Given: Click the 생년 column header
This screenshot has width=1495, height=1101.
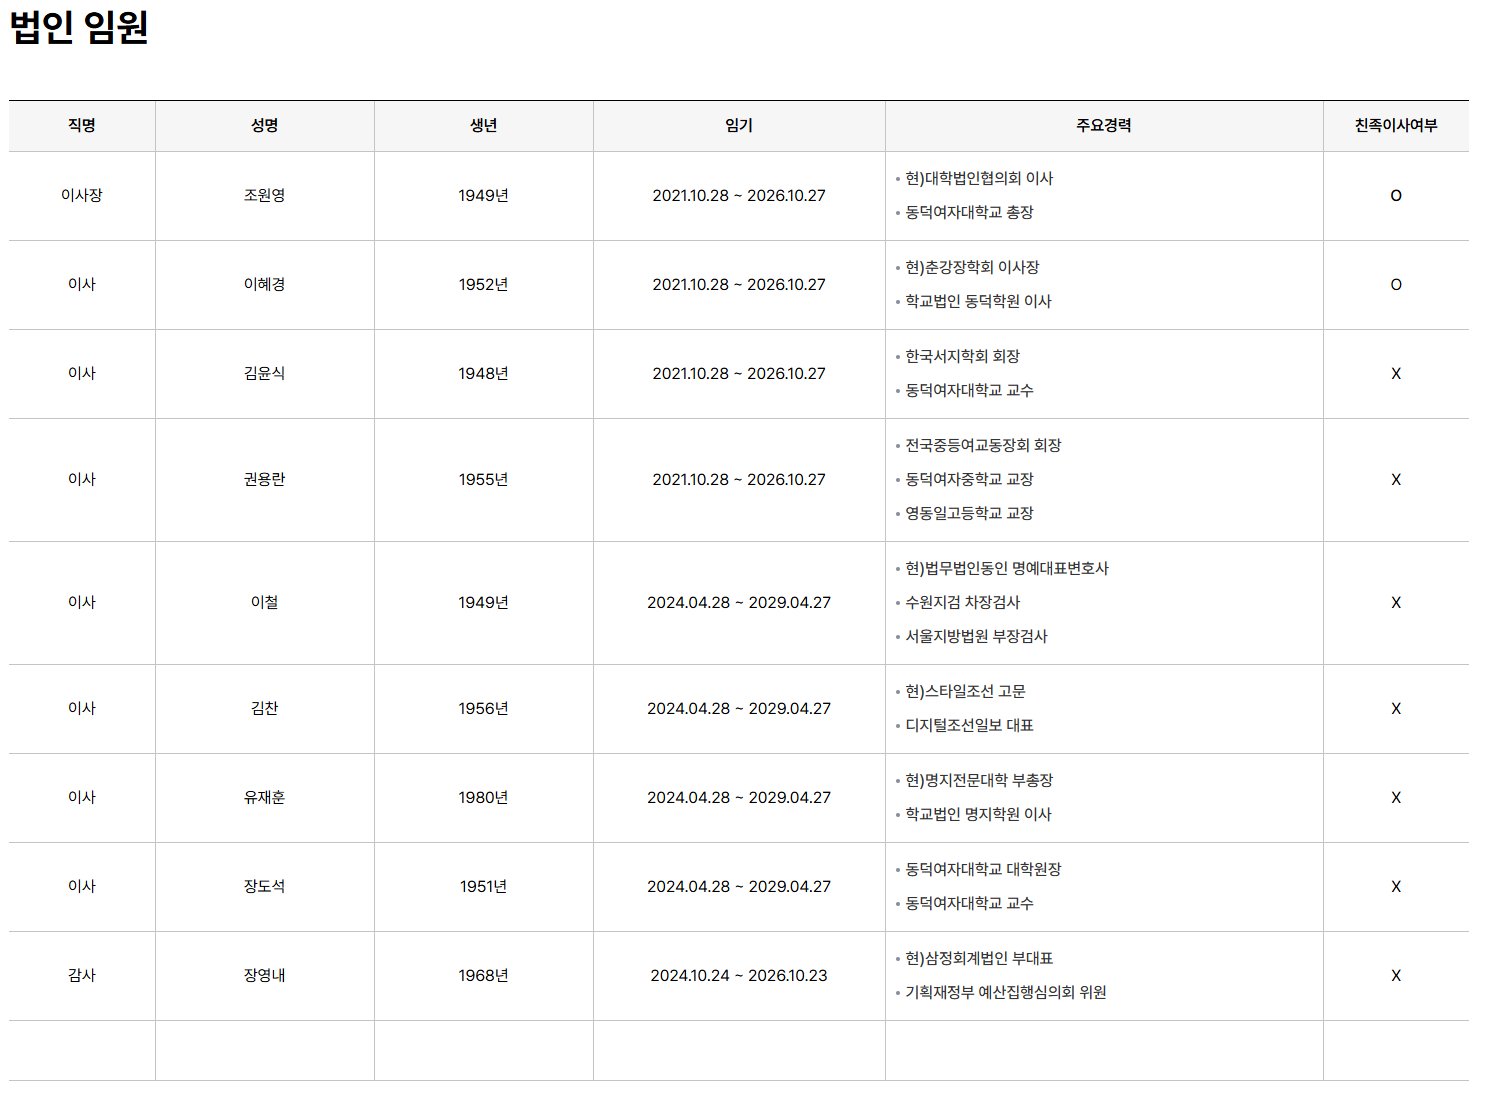Looking at the screenshot, I should click(x=483, y=126).
